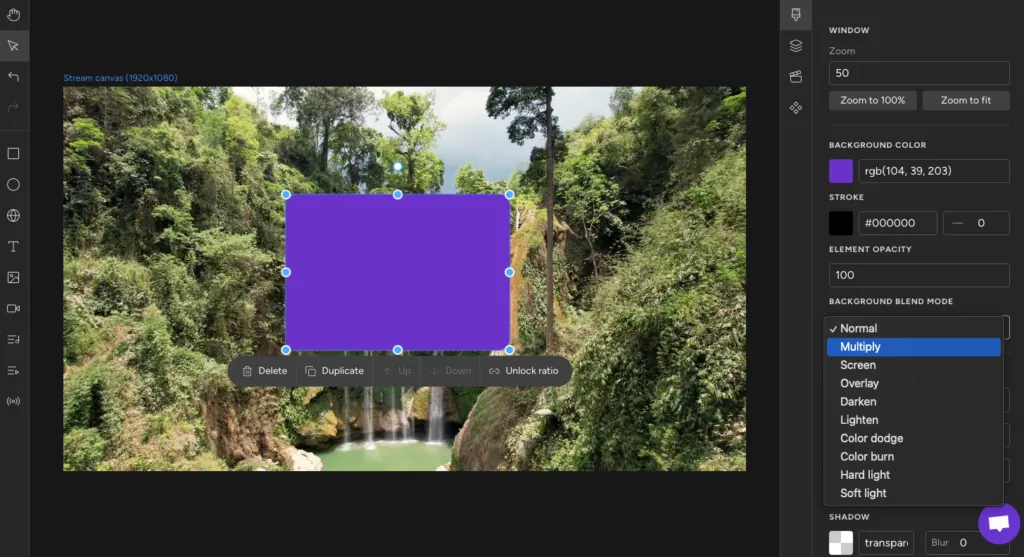Viewport: 1024px width, 557px height.
Task: Open the purple background color swatch
Action: (x=840, y=171)
